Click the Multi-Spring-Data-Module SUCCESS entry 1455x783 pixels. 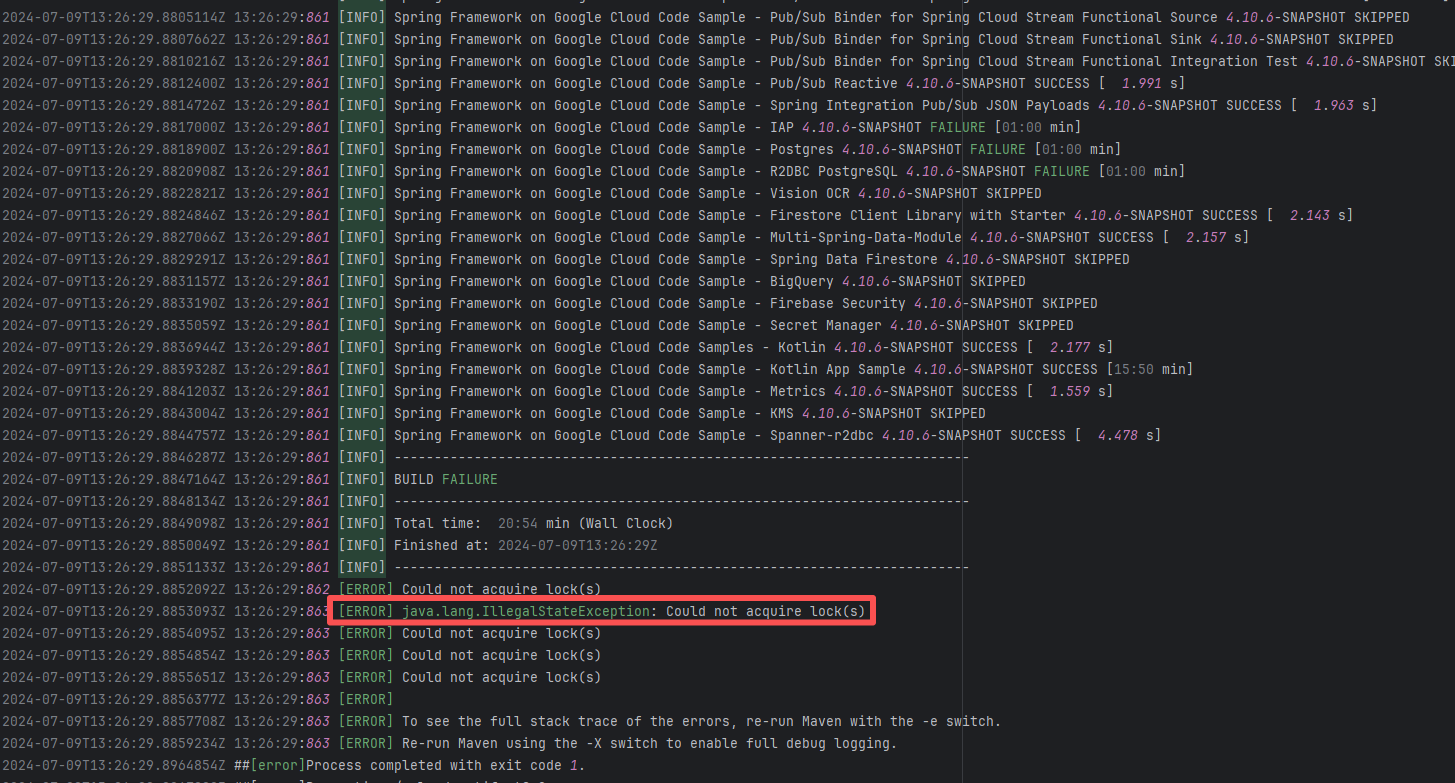(820, 237)
